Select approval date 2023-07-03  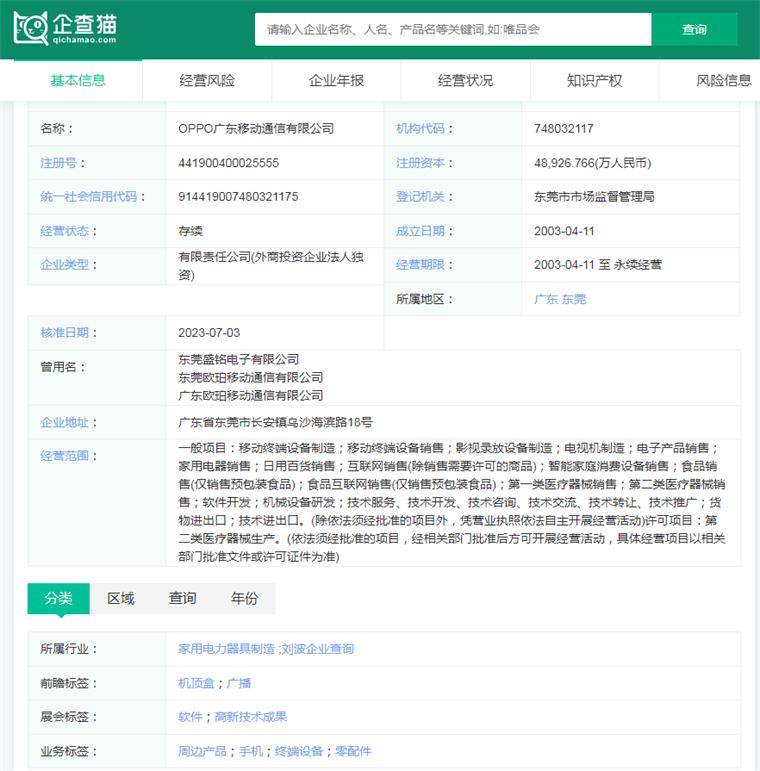coord(209,333)
